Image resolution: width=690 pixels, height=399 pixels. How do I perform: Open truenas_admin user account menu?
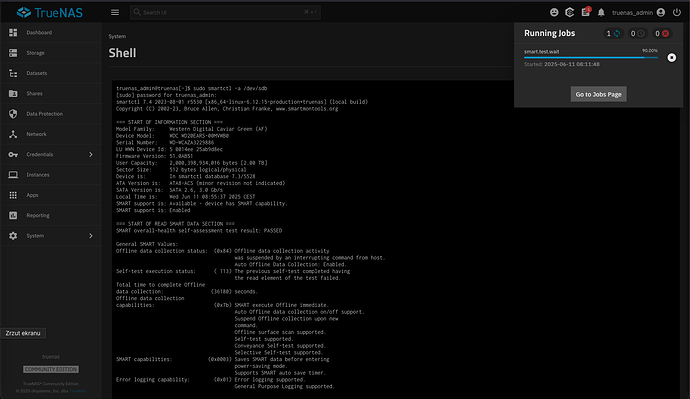click(639, 12)
